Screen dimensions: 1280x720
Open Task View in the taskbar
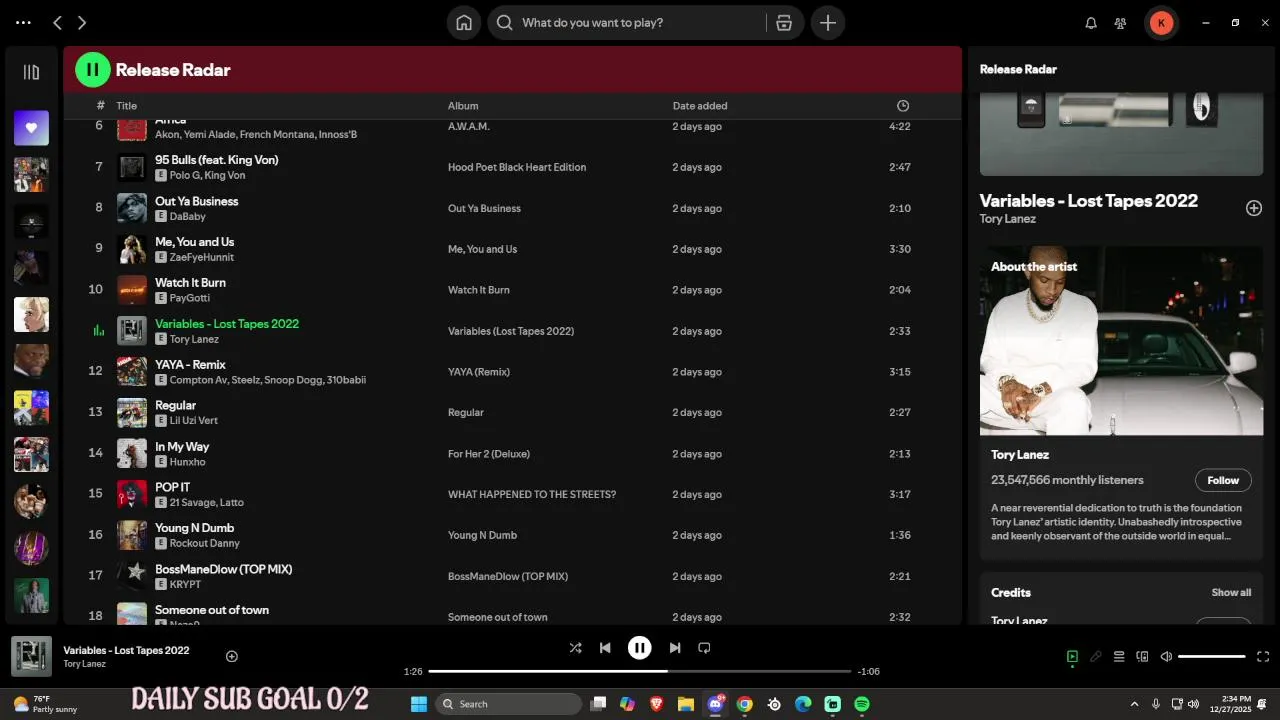tap(598, 704)
